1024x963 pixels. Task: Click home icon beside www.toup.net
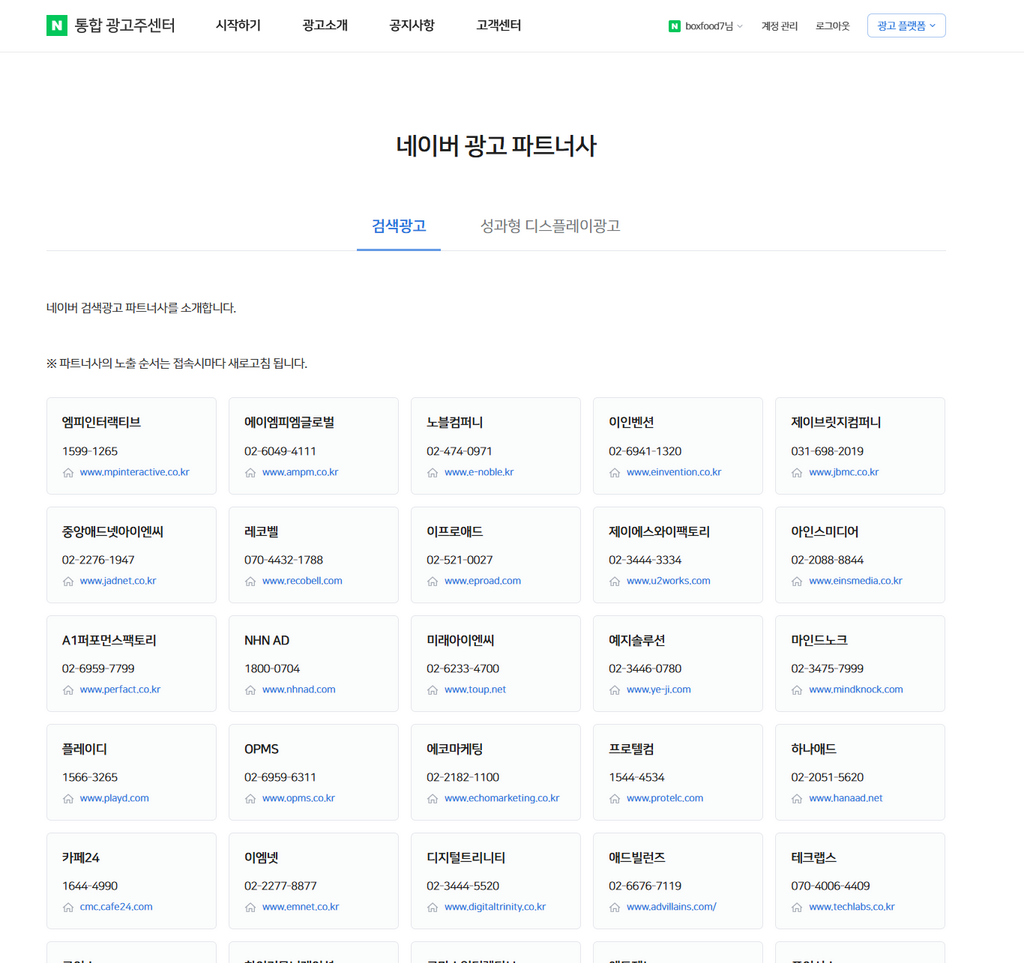coord(432,690)
